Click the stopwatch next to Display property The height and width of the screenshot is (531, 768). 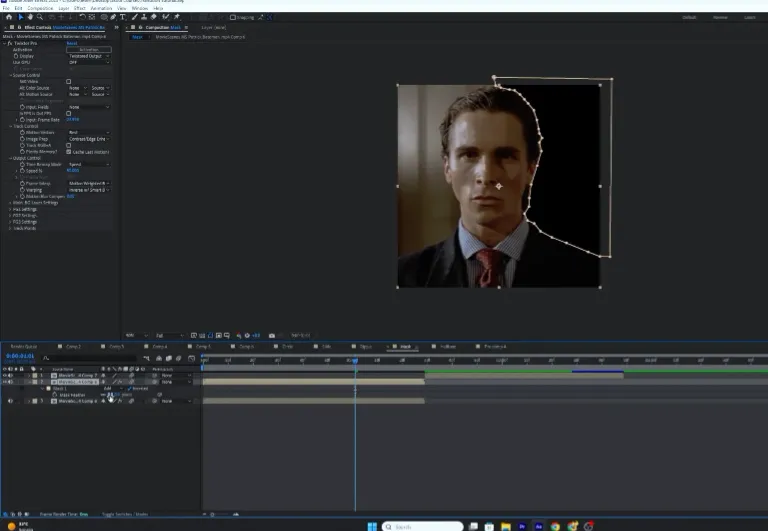click(16, 56)
